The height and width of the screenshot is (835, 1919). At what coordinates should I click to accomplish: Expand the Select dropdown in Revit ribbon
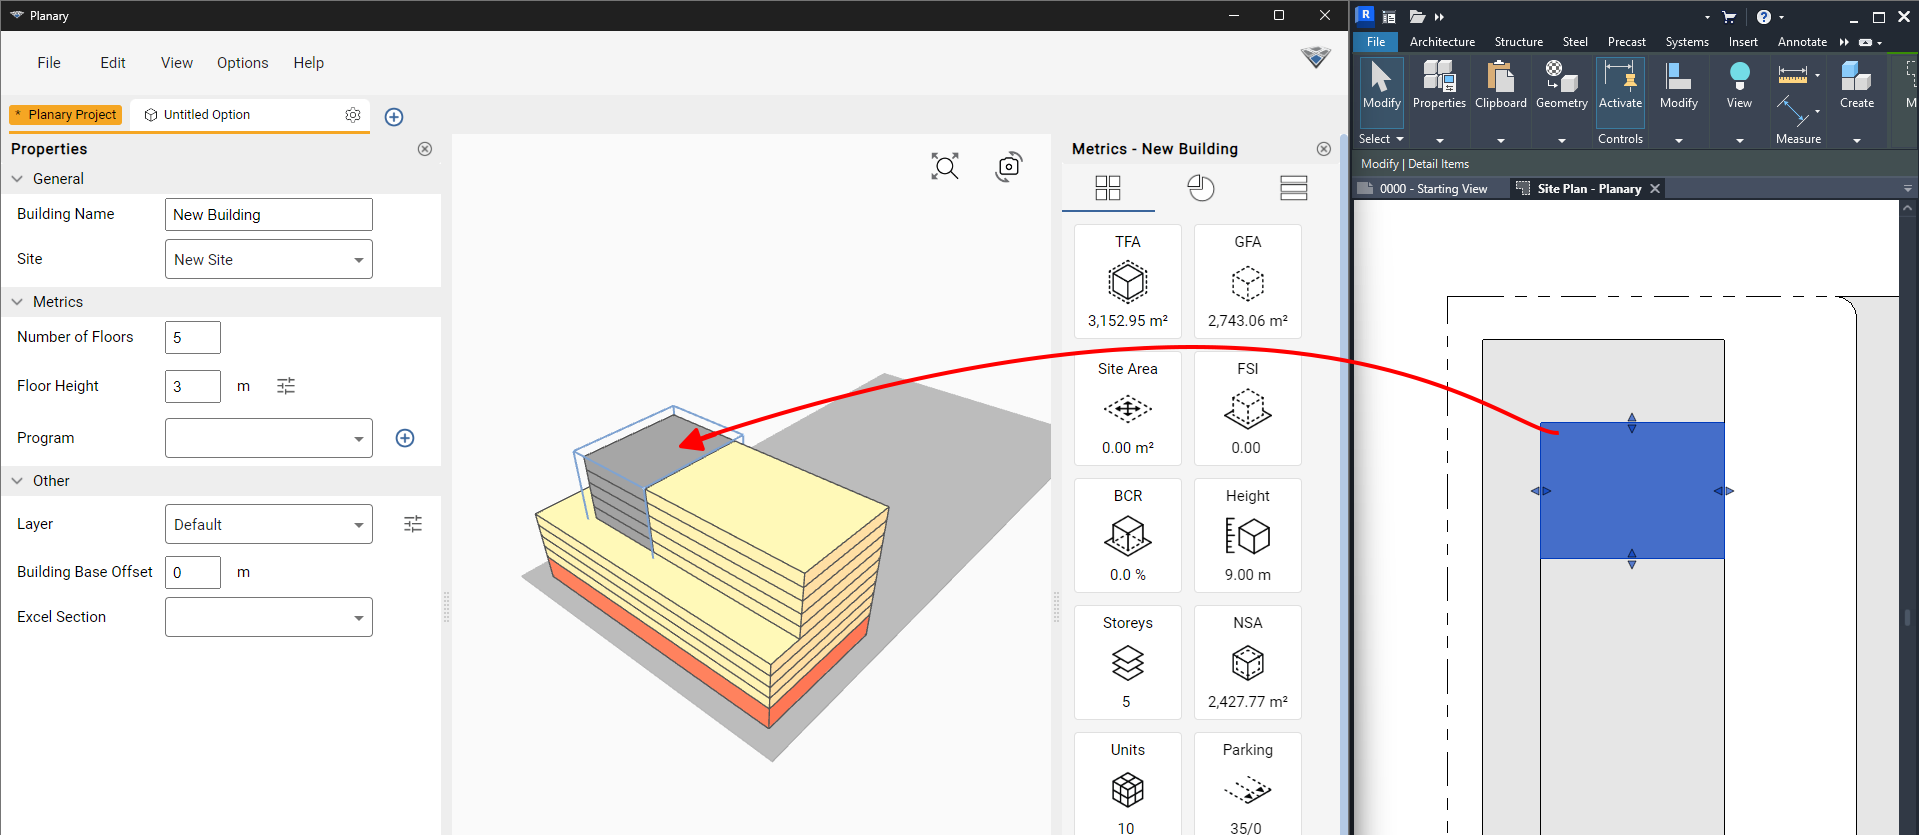pos(1382,139)
